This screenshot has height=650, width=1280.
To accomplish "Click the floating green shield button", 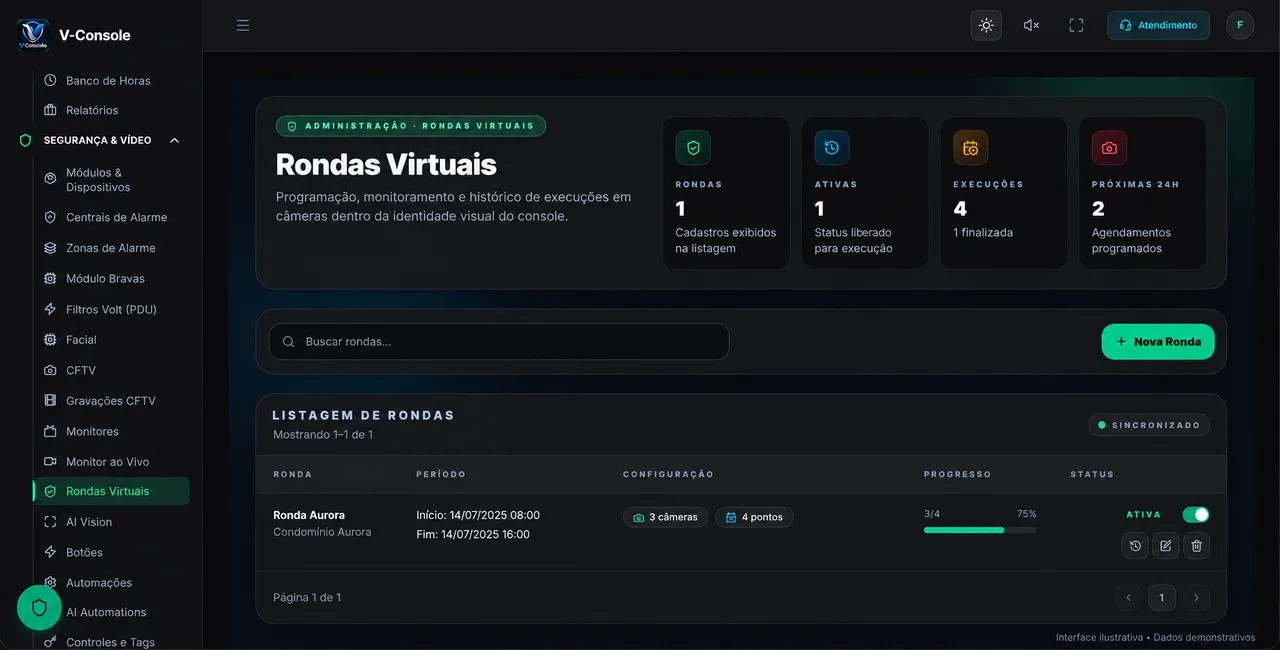I will (39, 607).
